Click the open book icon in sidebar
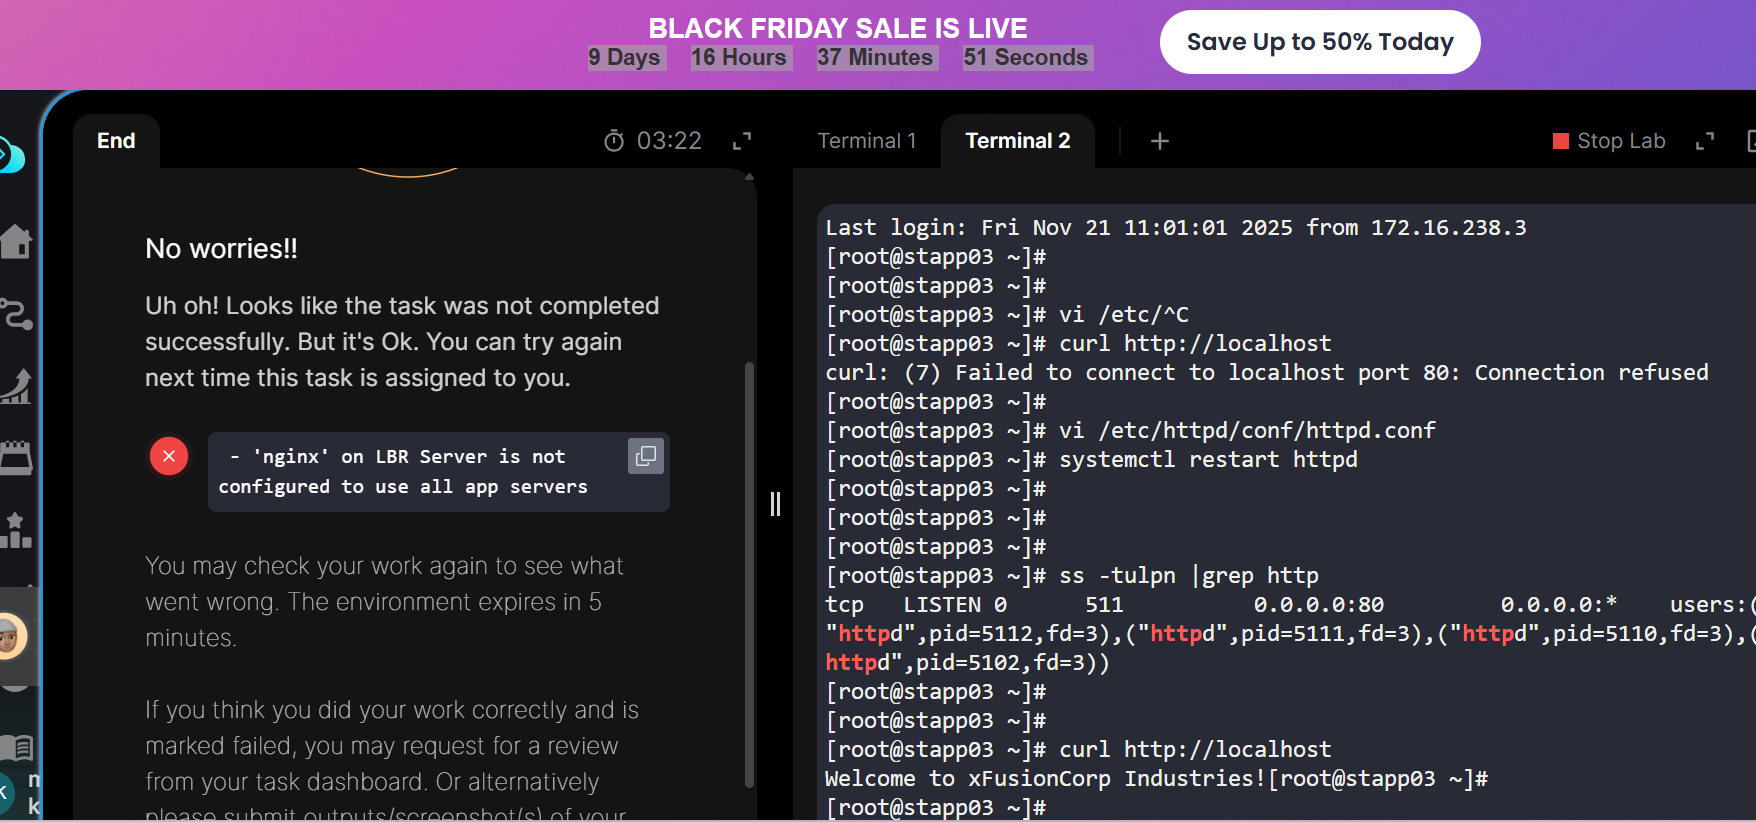The height and width of the screenshot is (822, 1756). 16,747
